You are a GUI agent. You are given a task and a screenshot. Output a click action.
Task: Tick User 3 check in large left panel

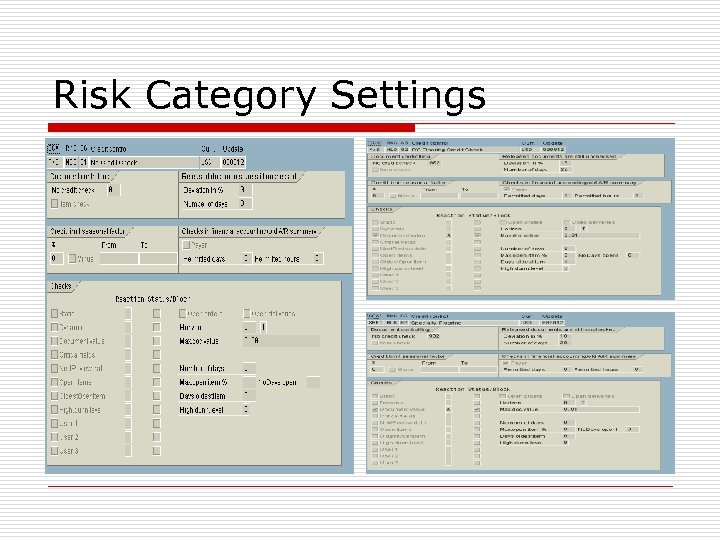tap(55, 451)
